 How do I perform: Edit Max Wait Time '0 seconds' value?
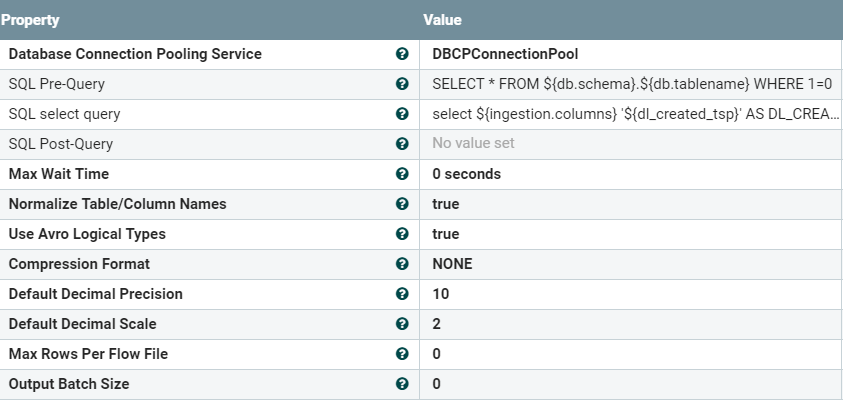click(467, 174)
